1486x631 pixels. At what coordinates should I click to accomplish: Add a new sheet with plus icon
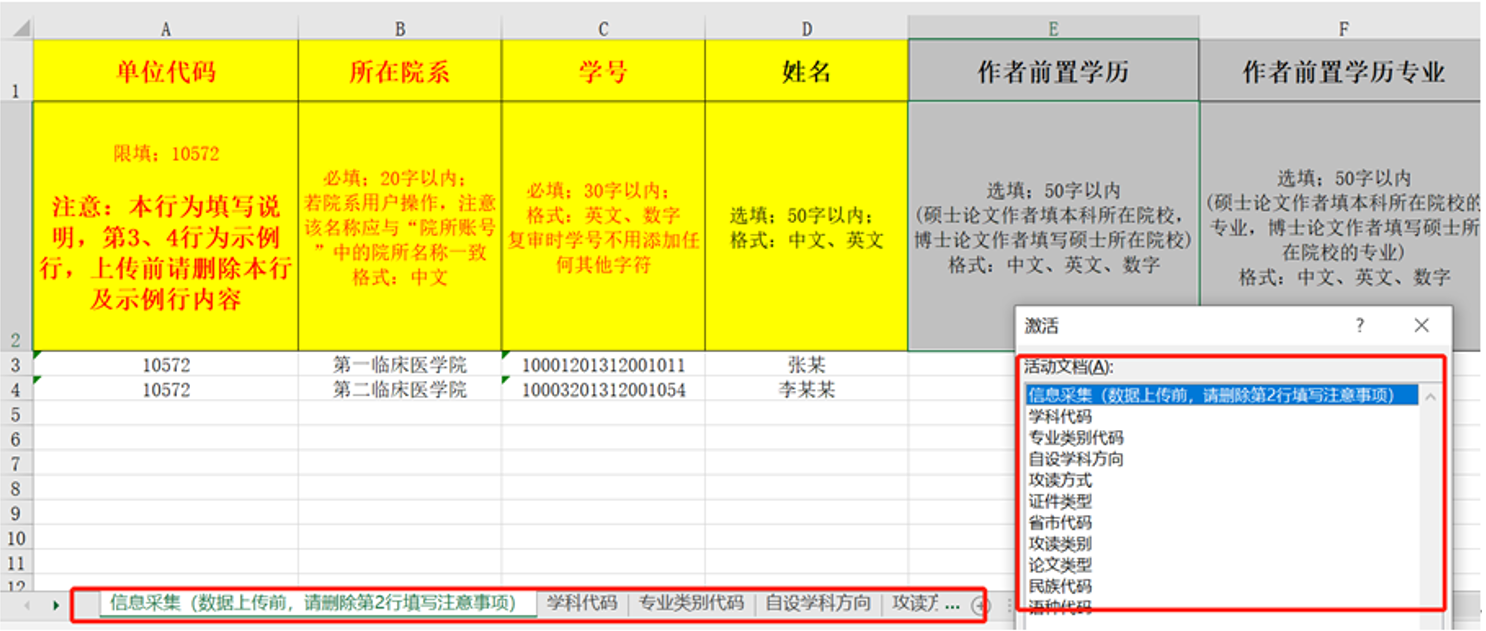(980, 604)
